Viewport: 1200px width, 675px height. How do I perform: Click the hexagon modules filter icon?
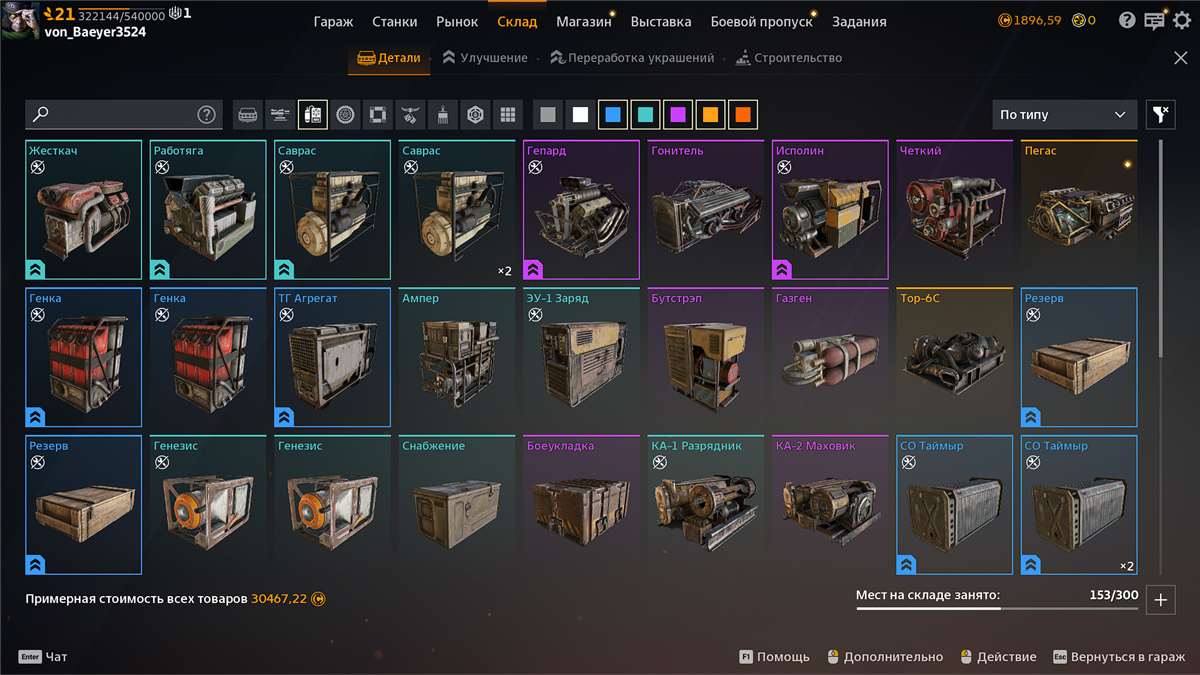[476, 114]
